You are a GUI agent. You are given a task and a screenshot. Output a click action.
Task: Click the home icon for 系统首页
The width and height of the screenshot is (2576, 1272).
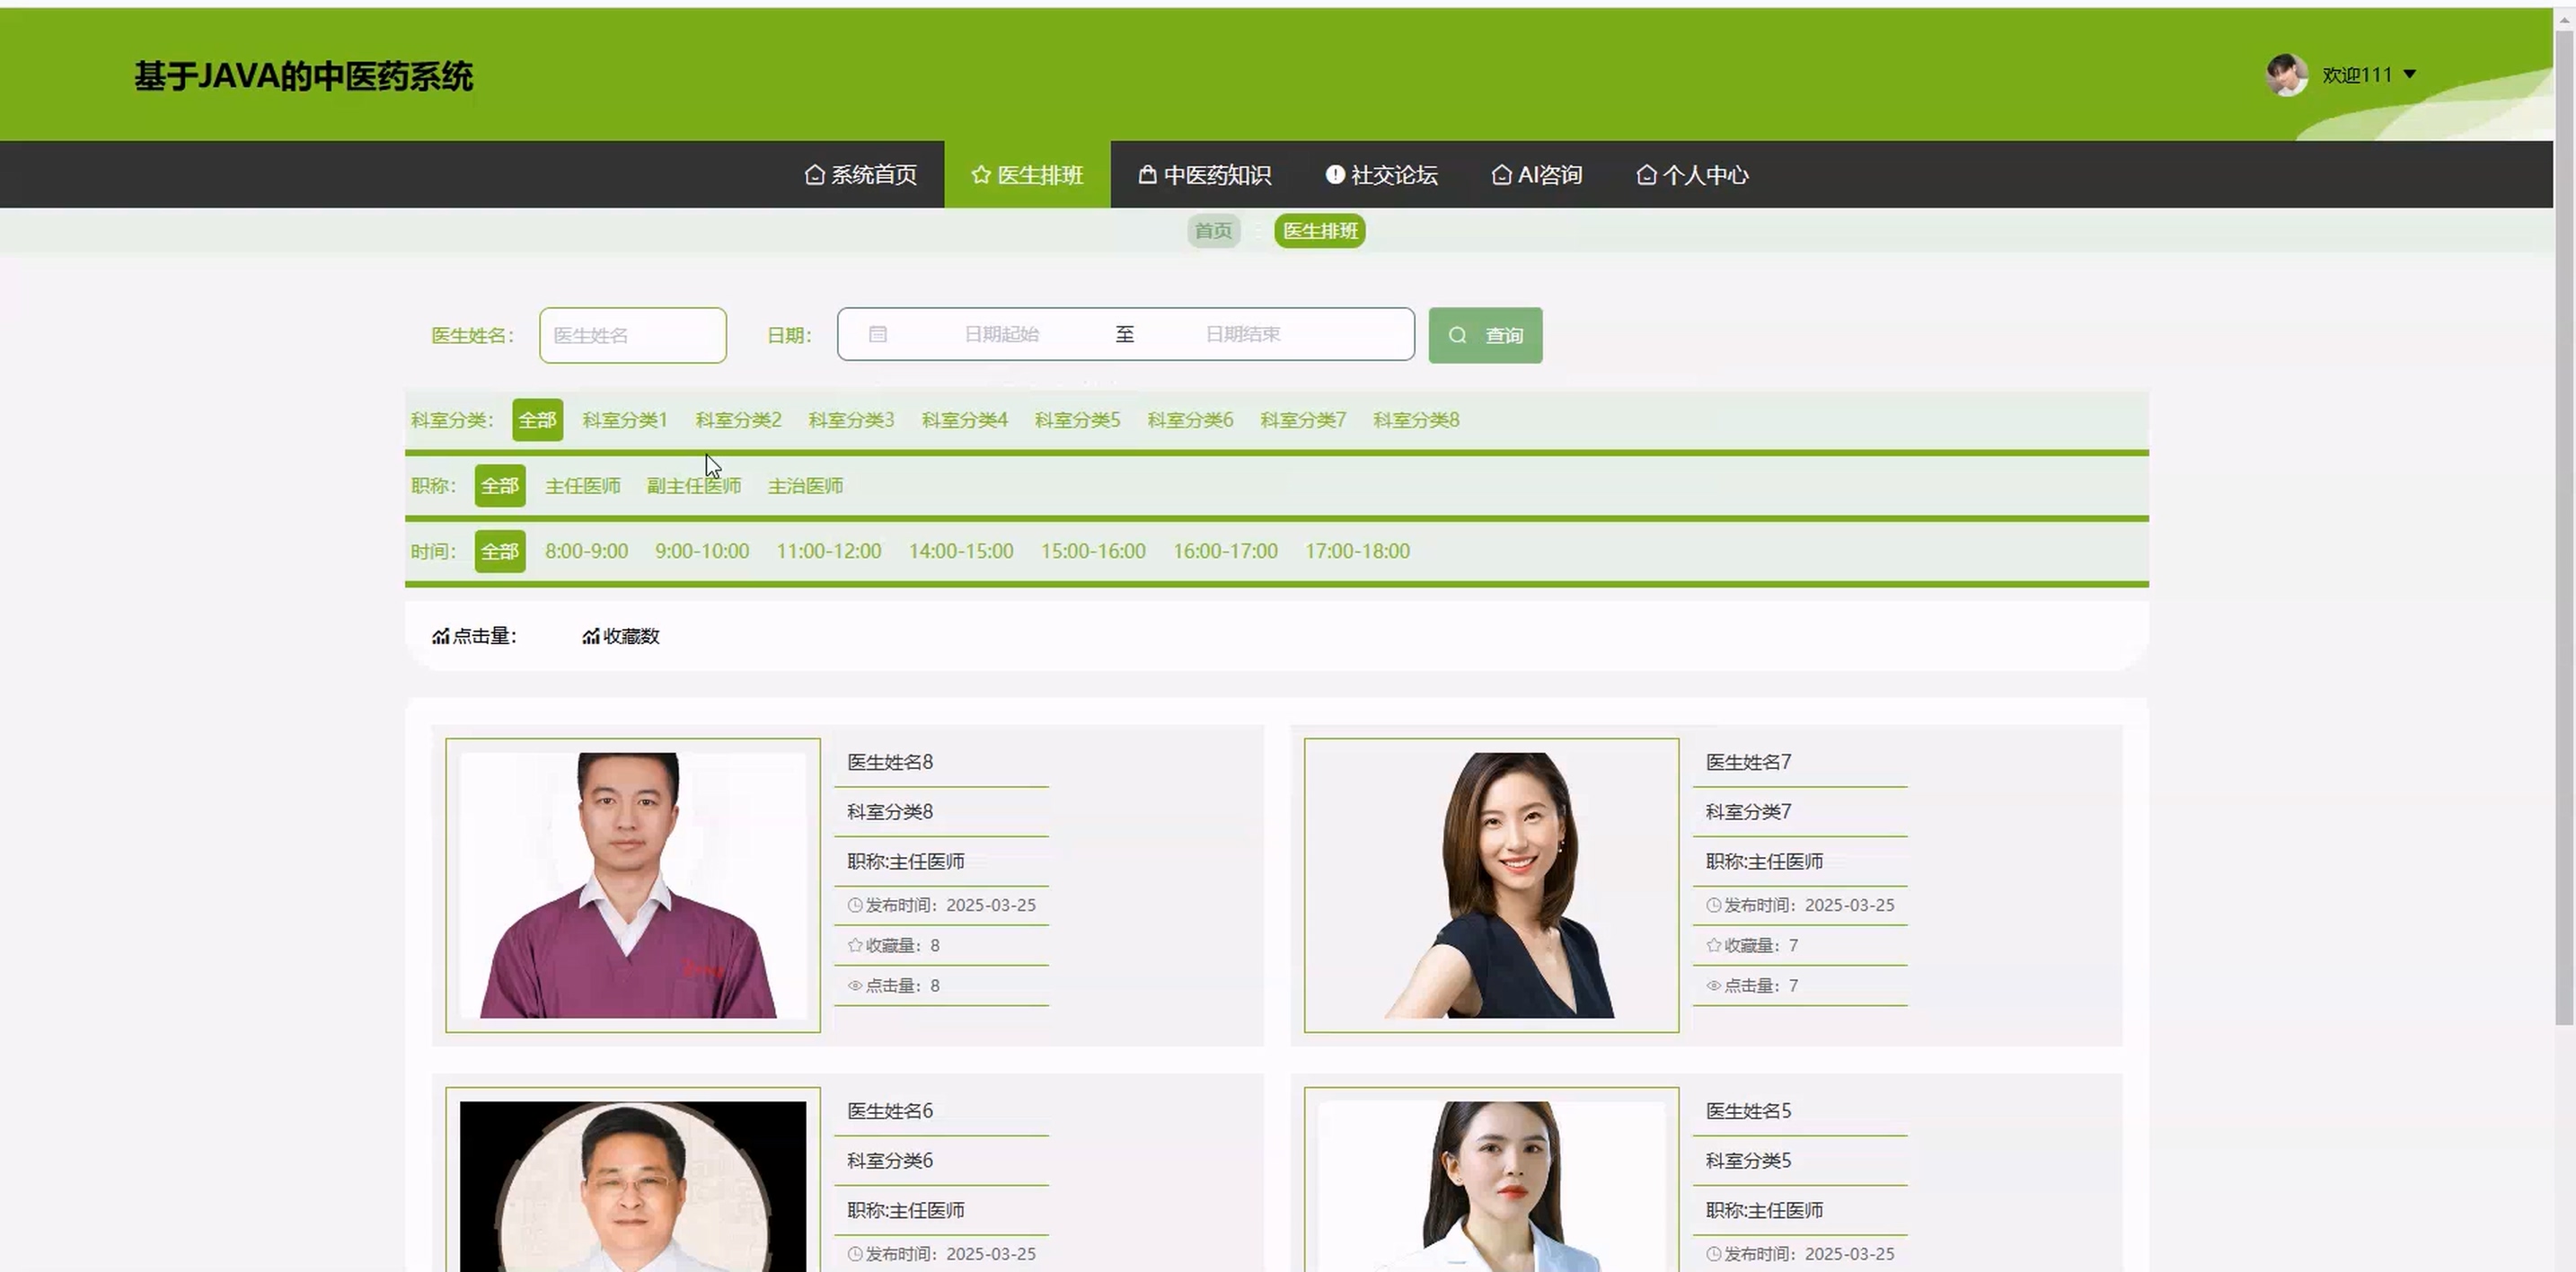(x=814, y=175)
